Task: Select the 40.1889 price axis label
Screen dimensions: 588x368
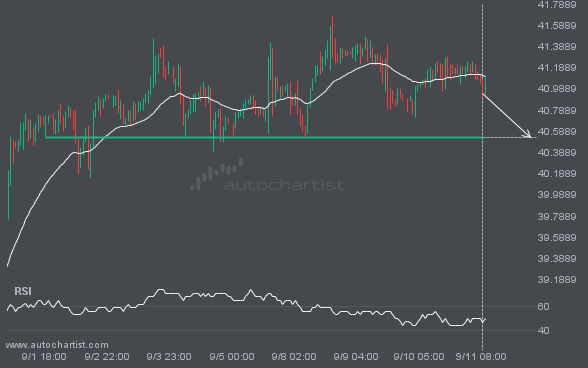Action: tap(557, 174)
